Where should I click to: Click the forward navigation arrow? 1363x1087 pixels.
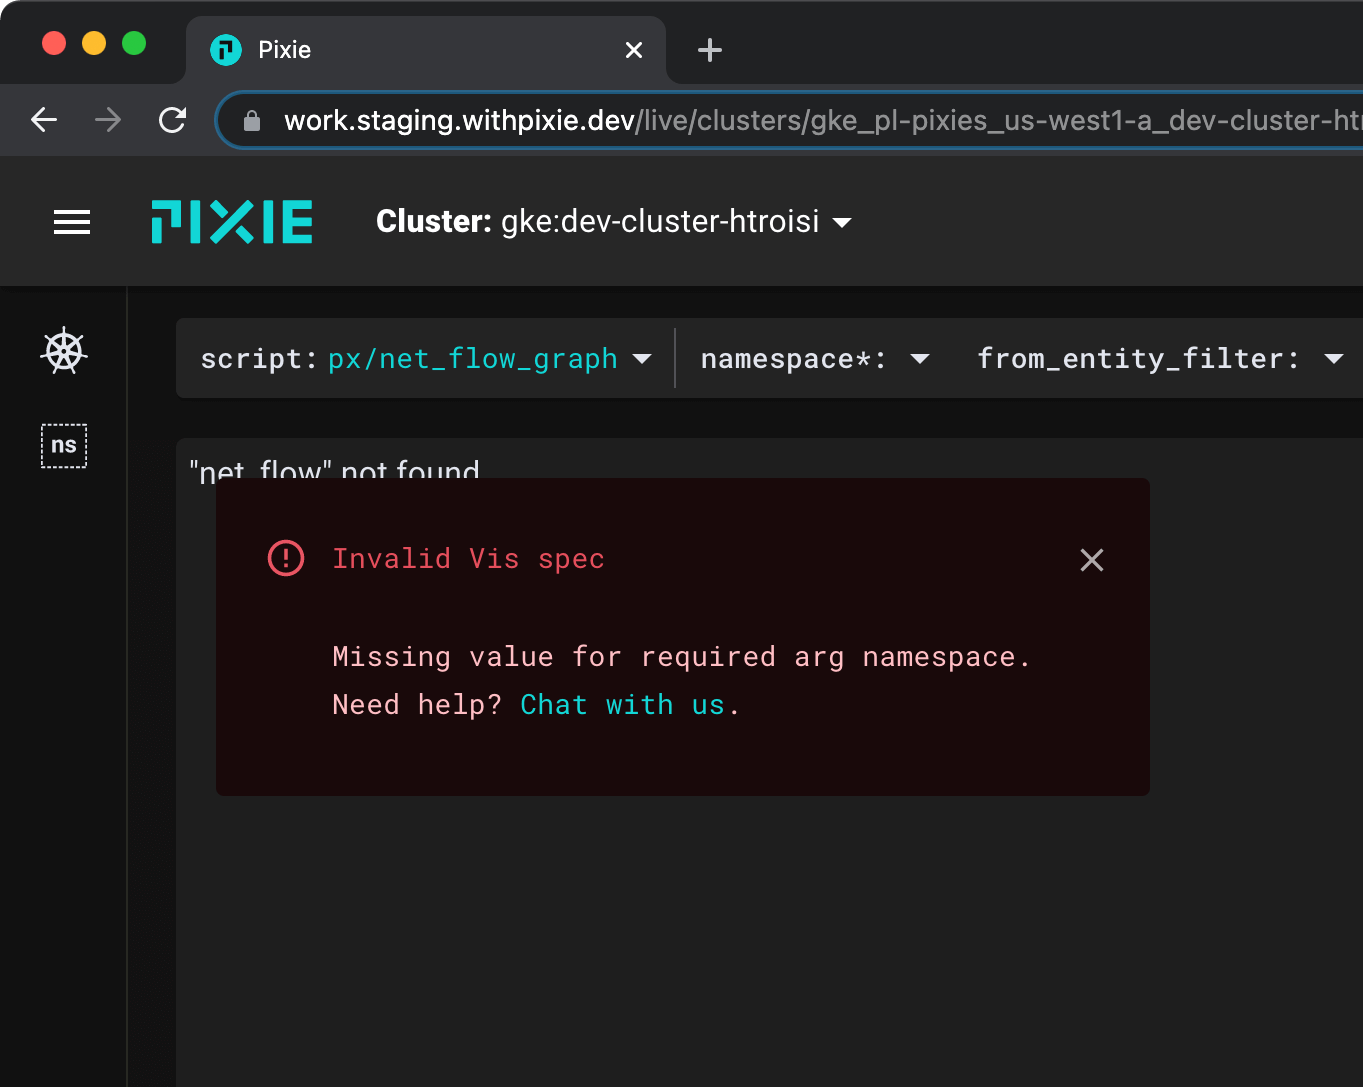[x=108, y=121]
